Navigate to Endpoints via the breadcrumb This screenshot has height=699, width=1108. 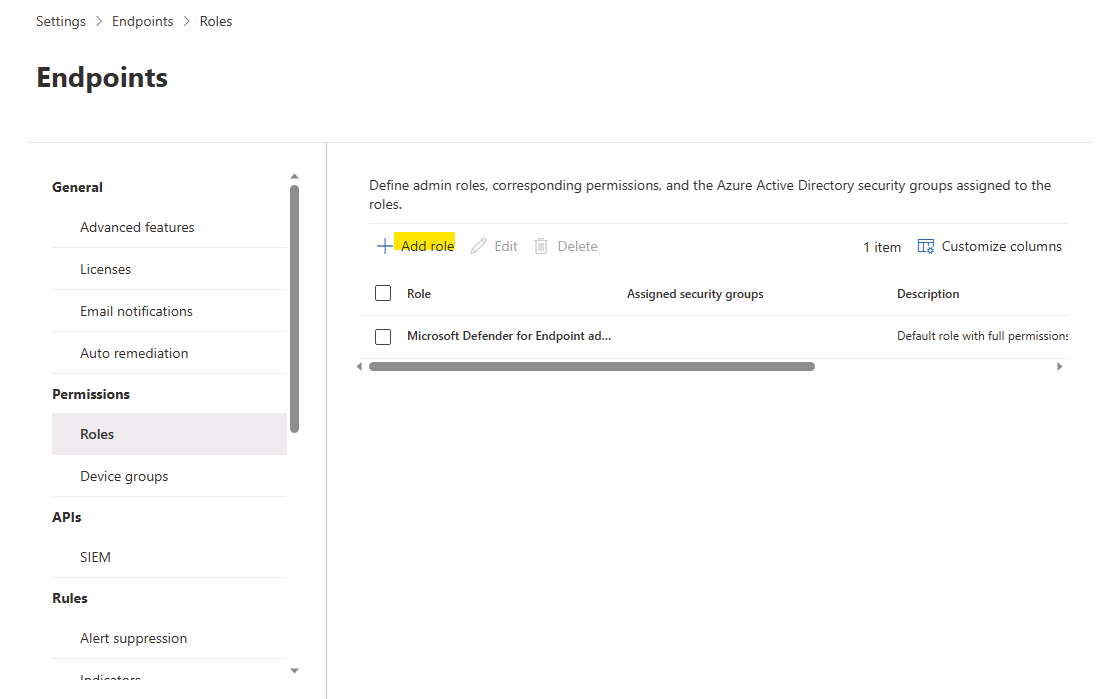pos(142,20)
